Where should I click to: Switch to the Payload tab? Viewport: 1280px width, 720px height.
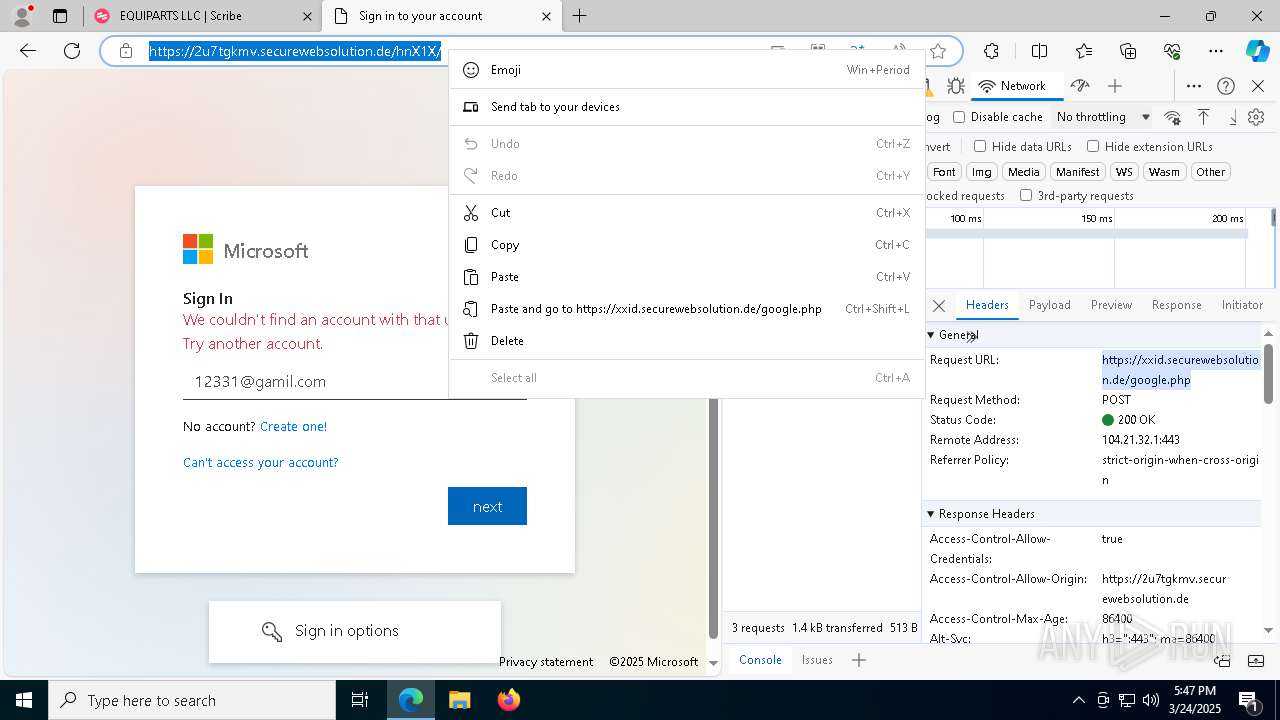point(1050,305)
